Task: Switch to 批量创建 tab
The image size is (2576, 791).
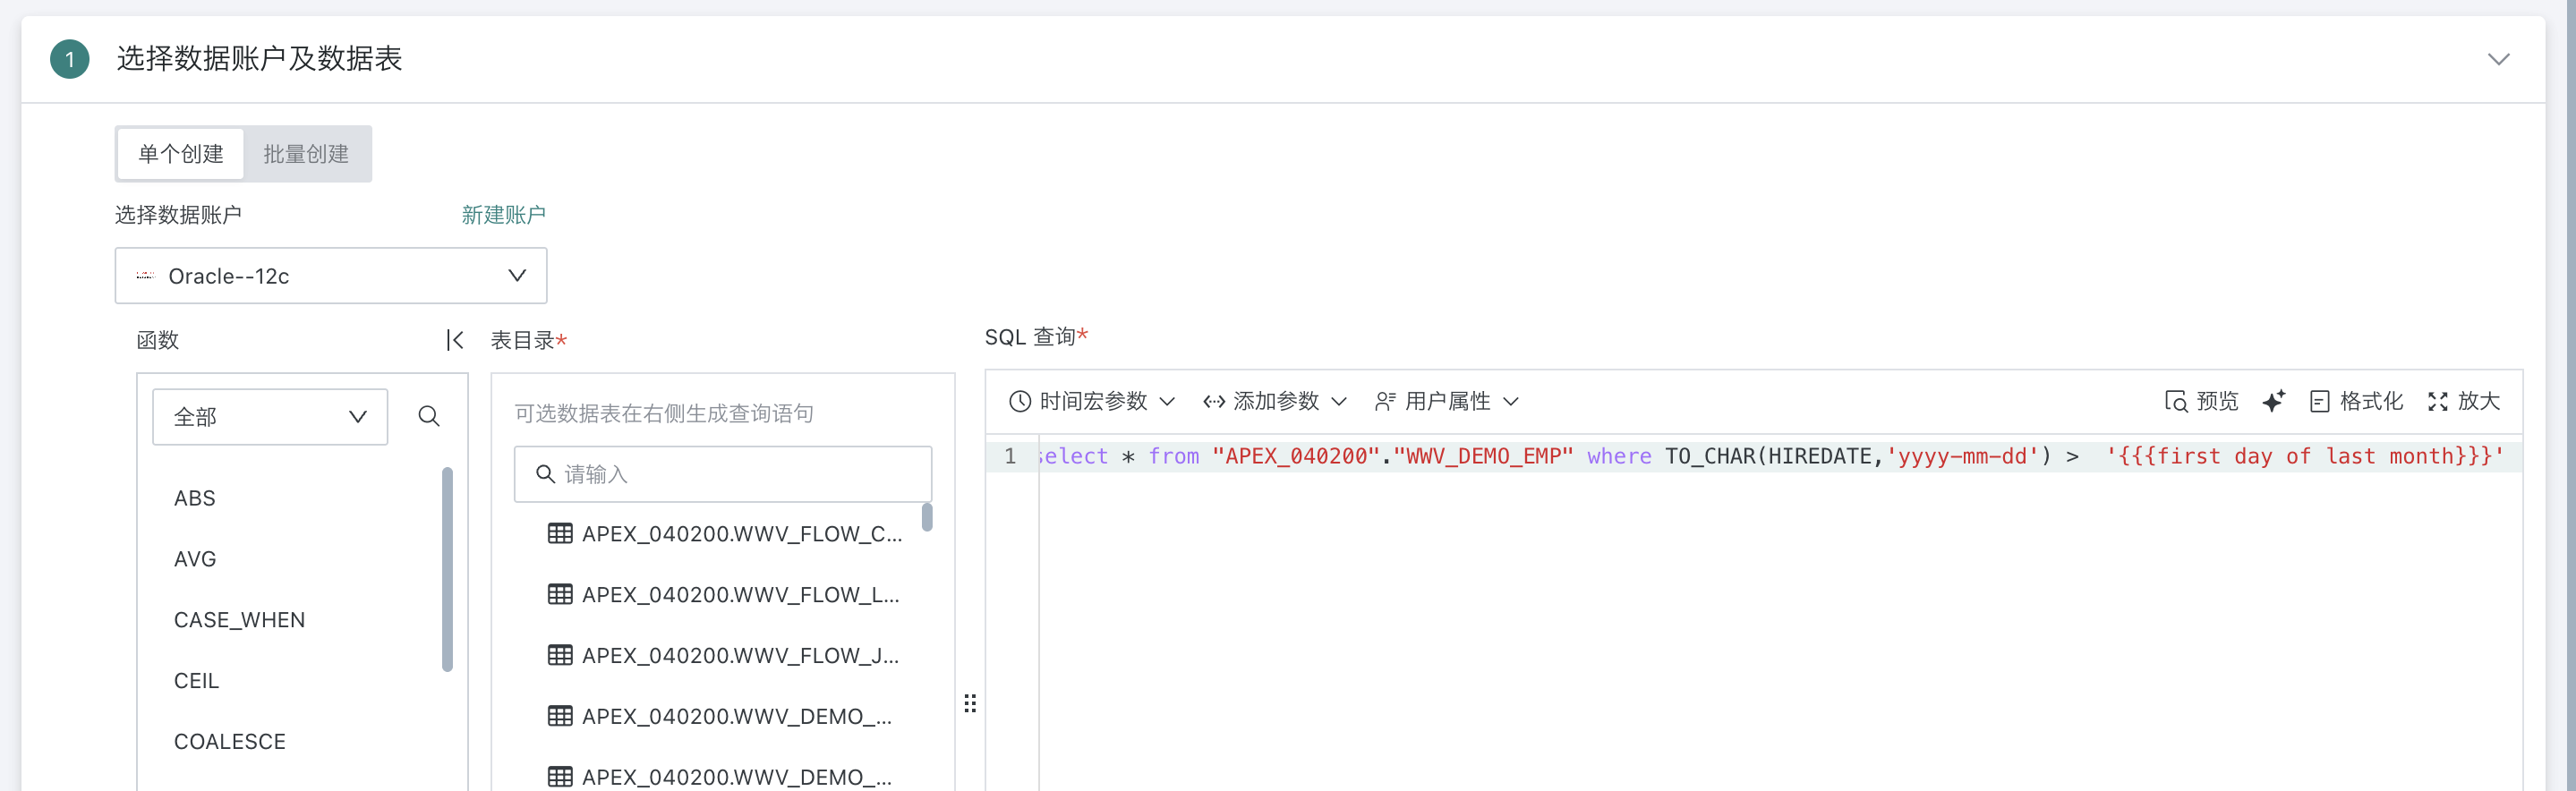Action: click(306, 154)
